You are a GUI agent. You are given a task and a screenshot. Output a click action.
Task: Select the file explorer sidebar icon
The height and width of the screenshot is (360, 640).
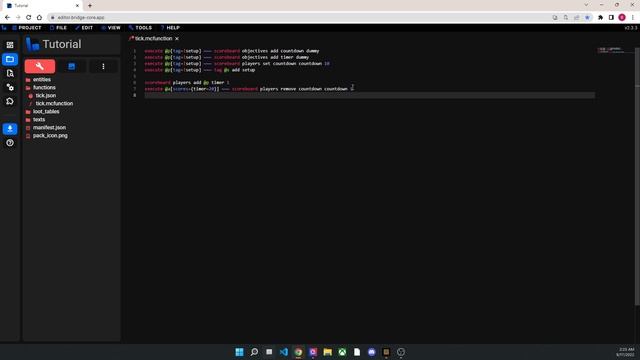coord(10,59)
